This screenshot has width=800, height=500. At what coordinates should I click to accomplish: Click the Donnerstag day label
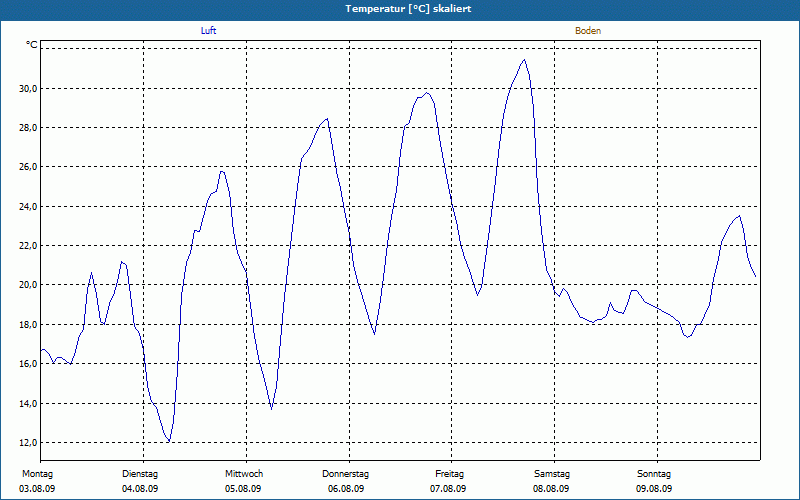point(345,474)
